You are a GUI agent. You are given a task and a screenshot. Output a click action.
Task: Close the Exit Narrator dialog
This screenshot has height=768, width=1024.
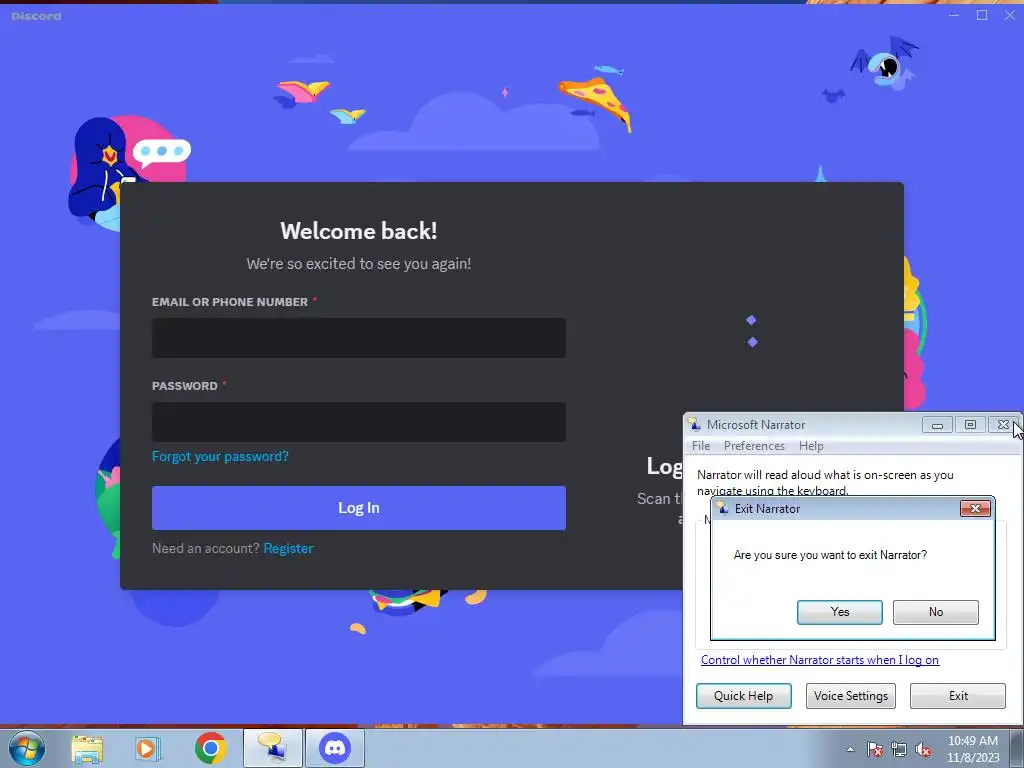[x=975, y=509]
